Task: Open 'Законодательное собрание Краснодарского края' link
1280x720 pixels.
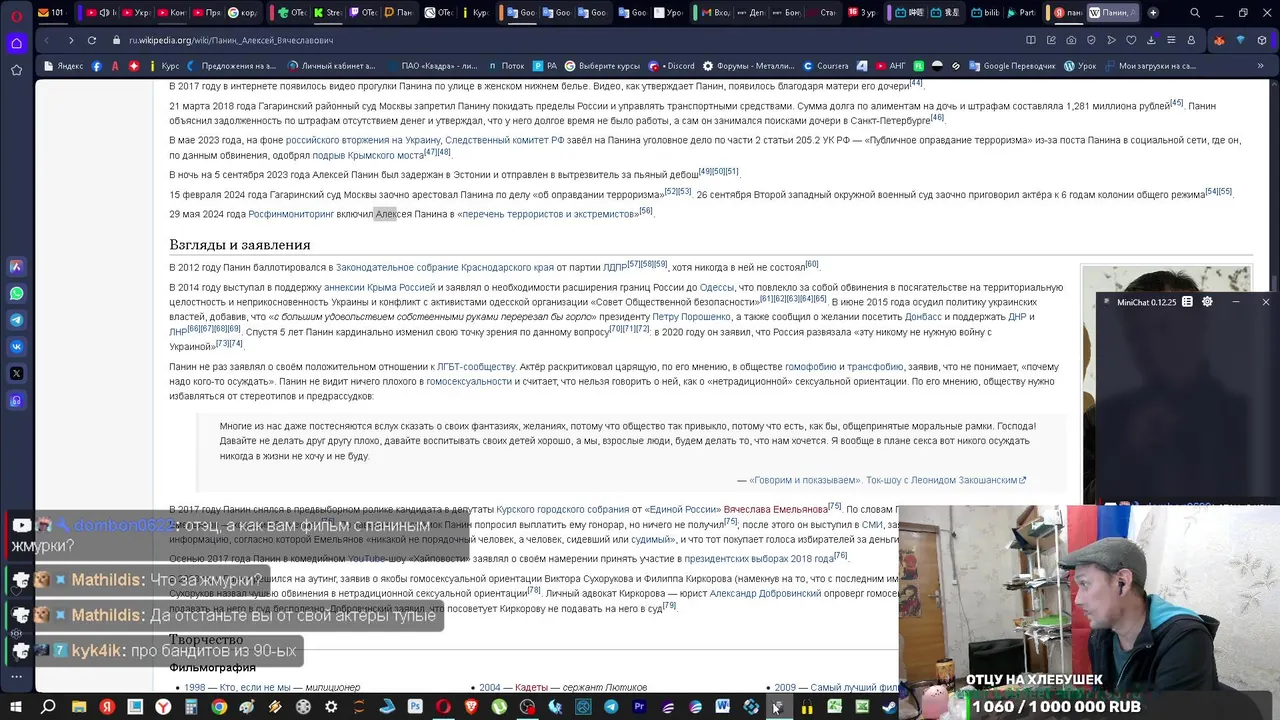Action: click(x=445, y=268)
